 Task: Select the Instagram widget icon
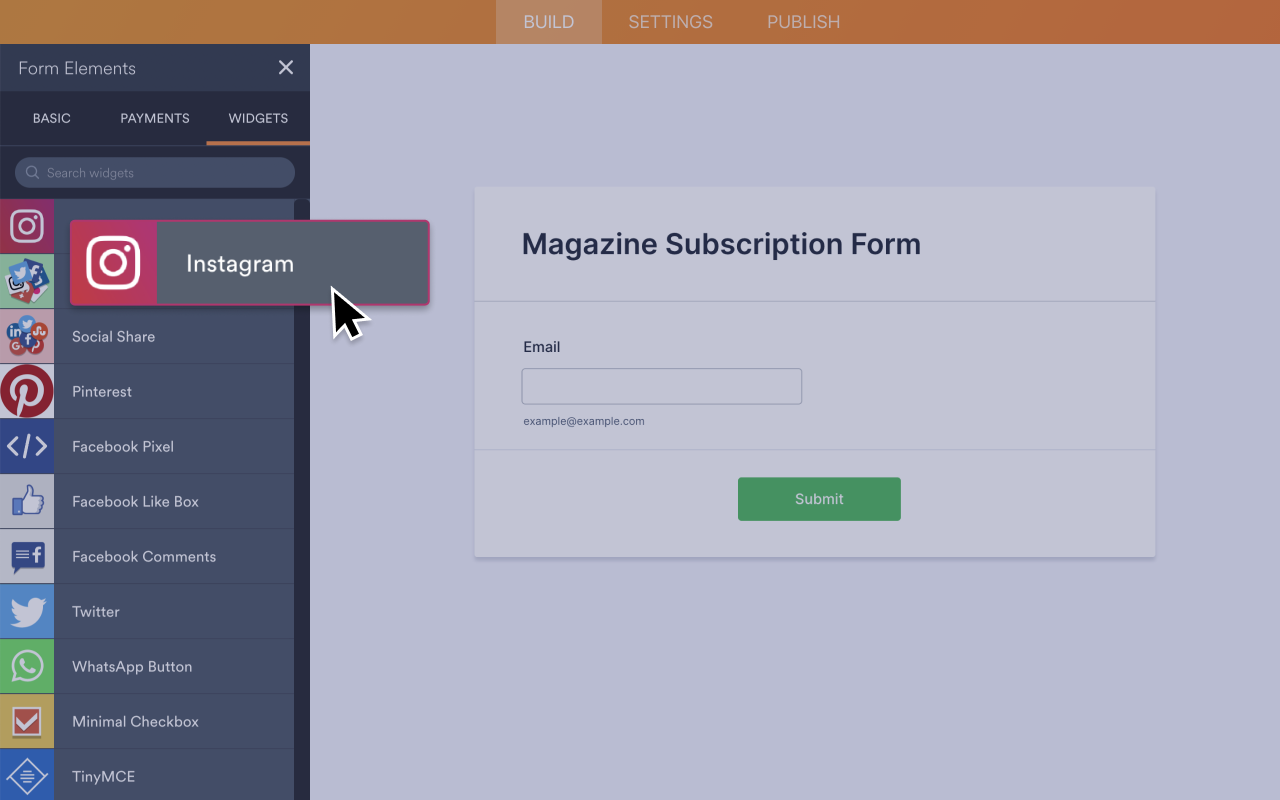(x=27, y=226)
